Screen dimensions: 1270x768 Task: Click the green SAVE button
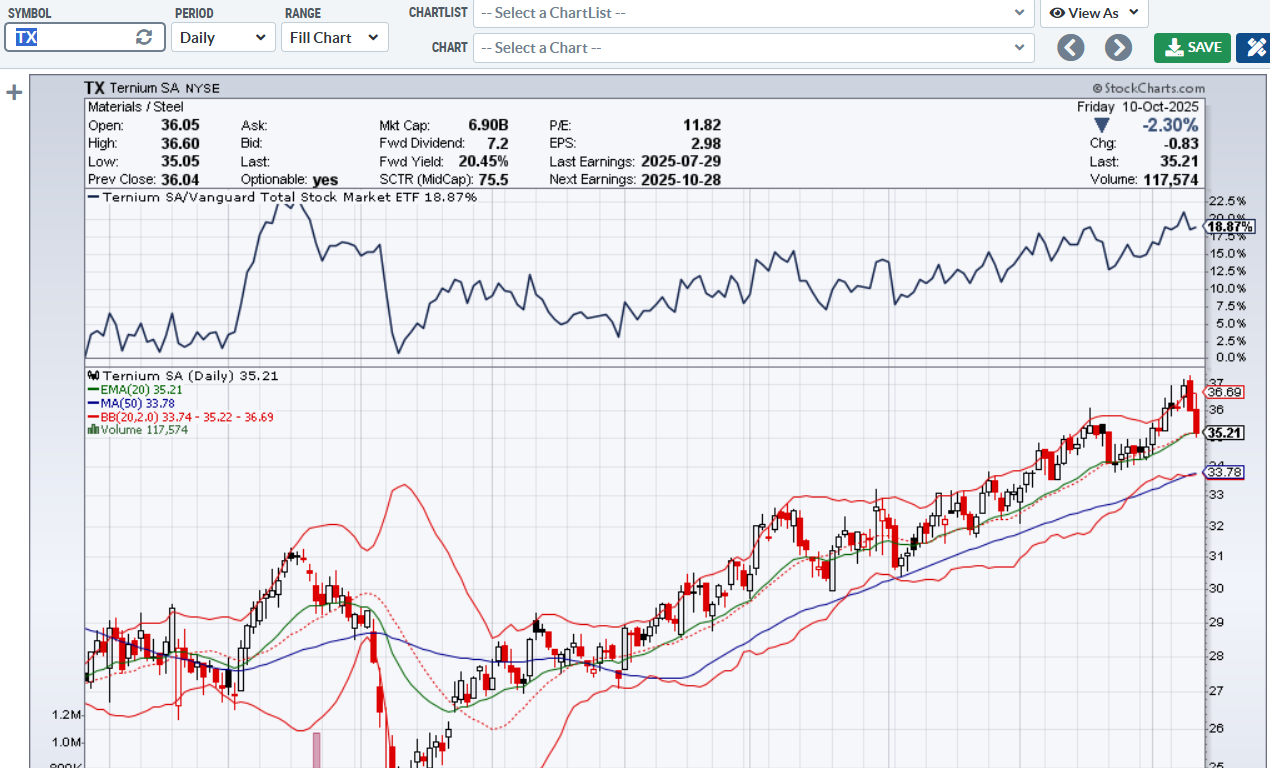click(x=1192, y=47)
